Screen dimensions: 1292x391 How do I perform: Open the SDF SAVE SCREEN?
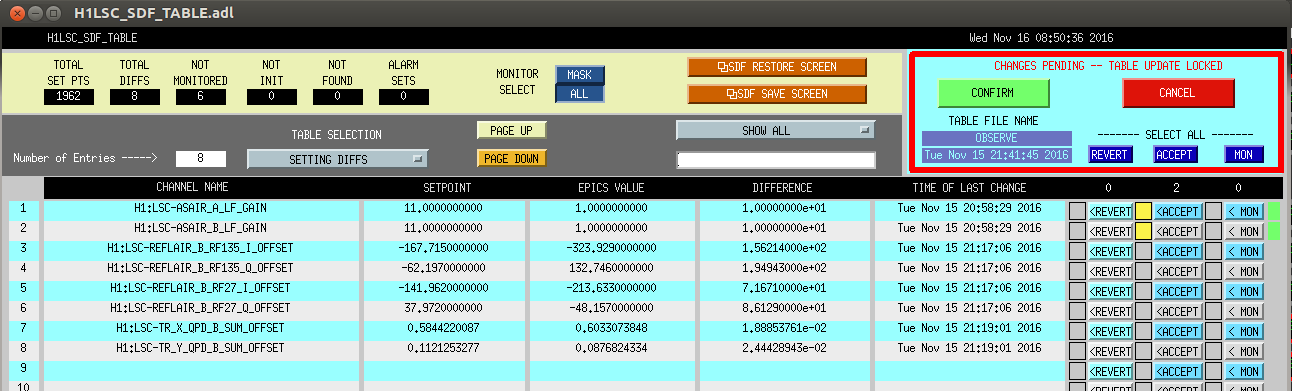coord(777,94)
